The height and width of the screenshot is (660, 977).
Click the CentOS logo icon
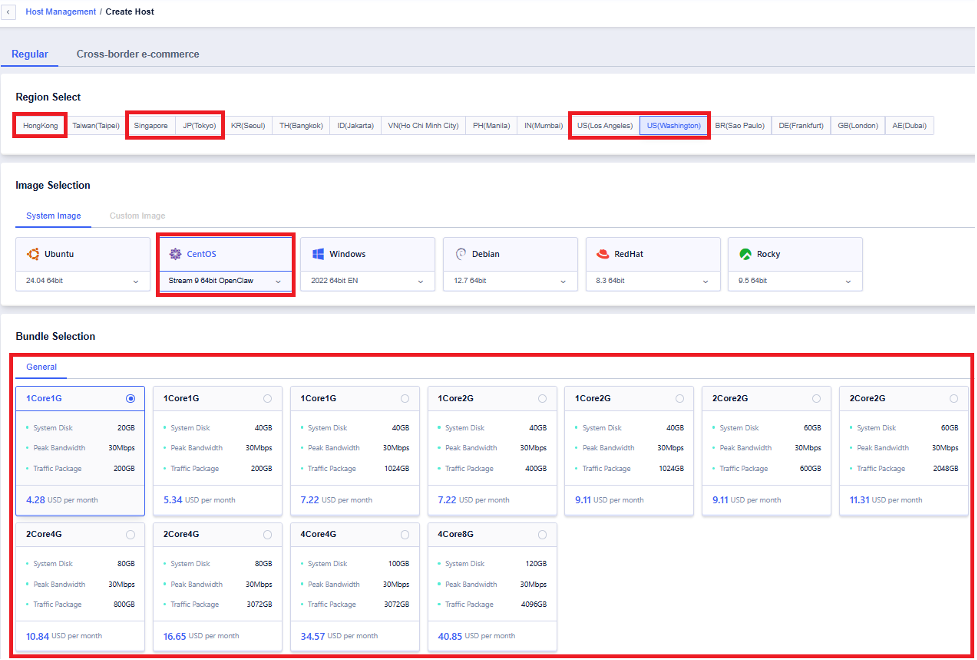(x=175, y=254)
